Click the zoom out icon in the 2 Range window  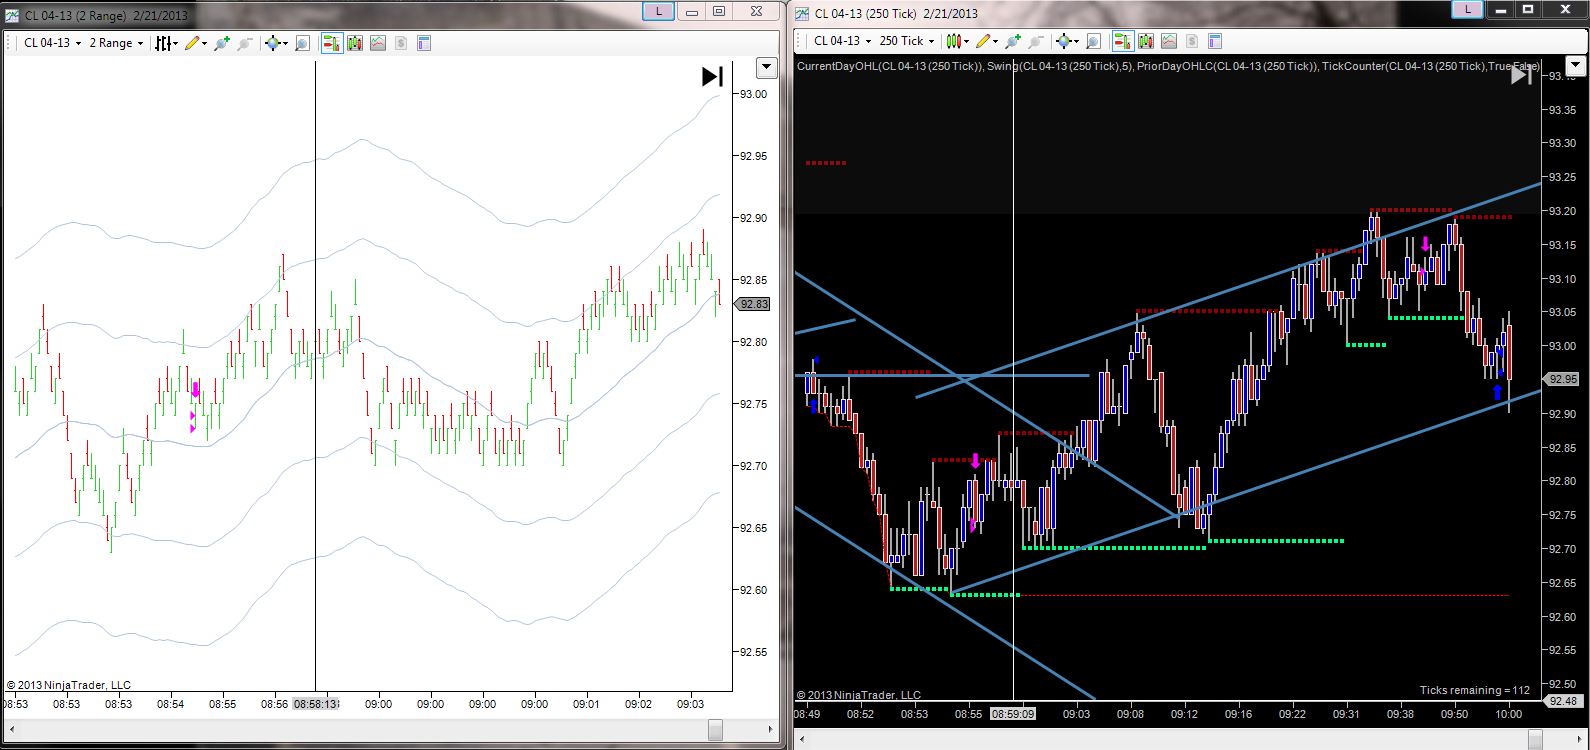244,43
